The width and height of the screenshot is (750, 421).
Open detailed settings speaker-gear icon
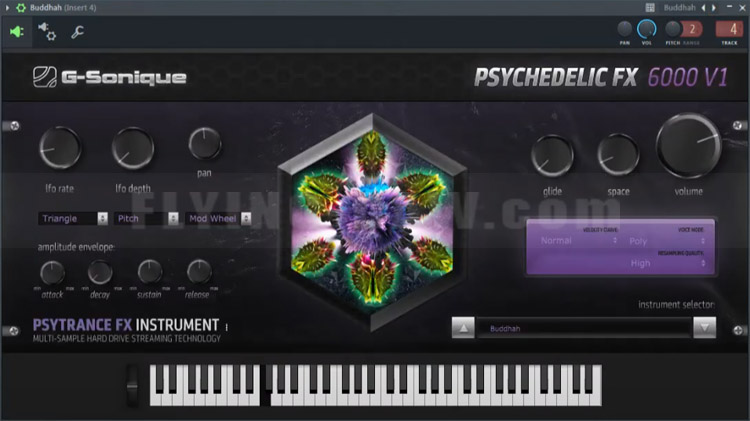tap(47, 32)
